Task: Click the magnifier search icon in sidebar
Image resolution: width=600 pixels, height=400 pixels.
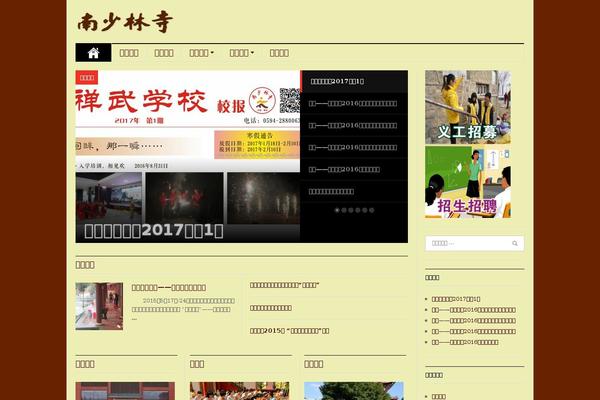Action: coord(515,243)
